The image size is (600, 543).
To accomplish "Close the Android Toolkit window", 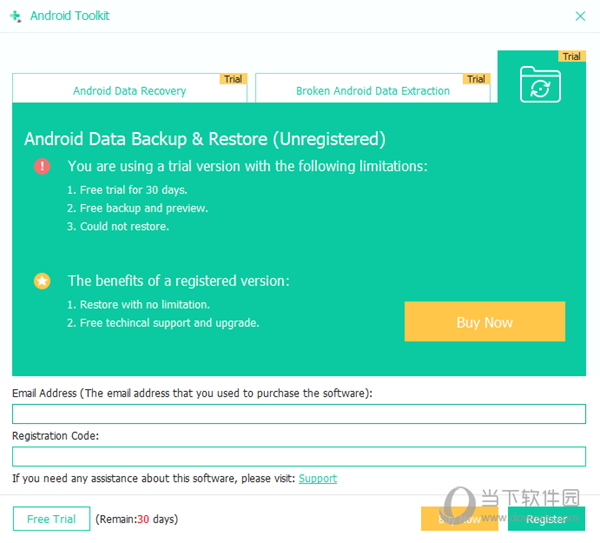I will 580,16.
